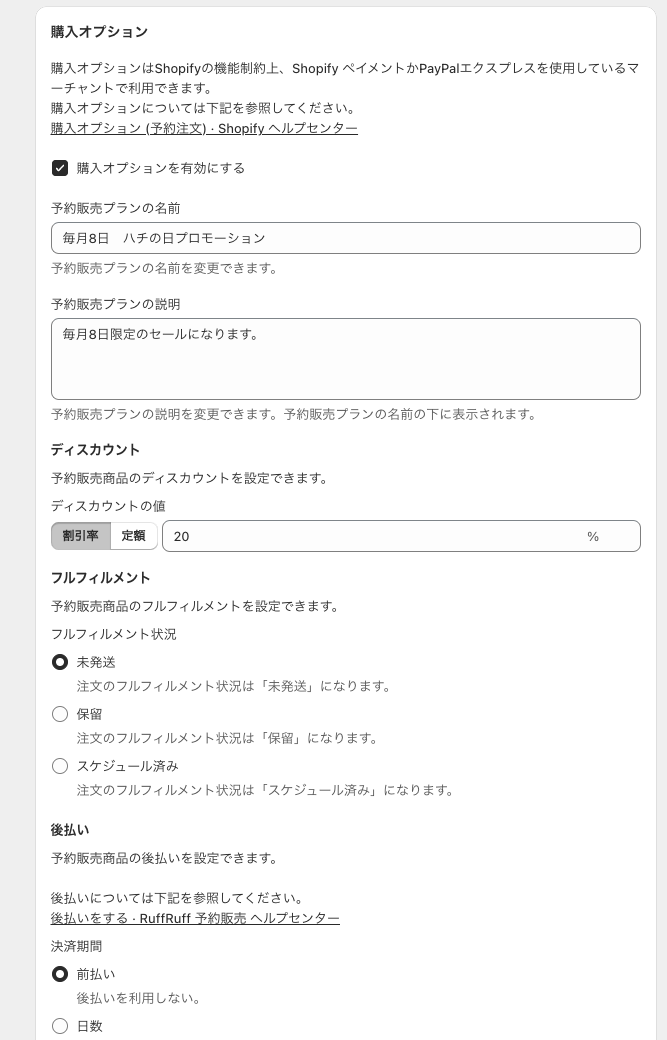The width and height of the screenshot is (667, 1040).
Task: Click the % suffix in the discount field
Action: pos(593,536)
